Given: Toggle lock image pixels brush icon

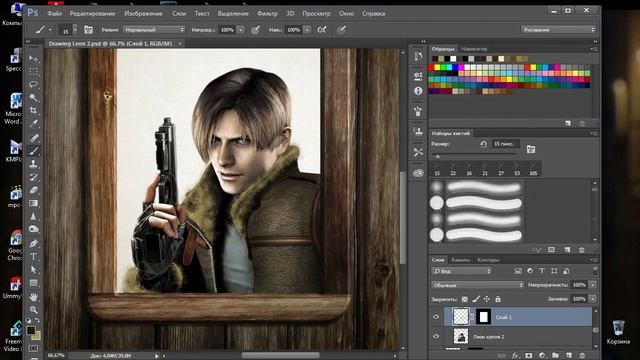Looking at the screenshot, I should coord(476,299).
